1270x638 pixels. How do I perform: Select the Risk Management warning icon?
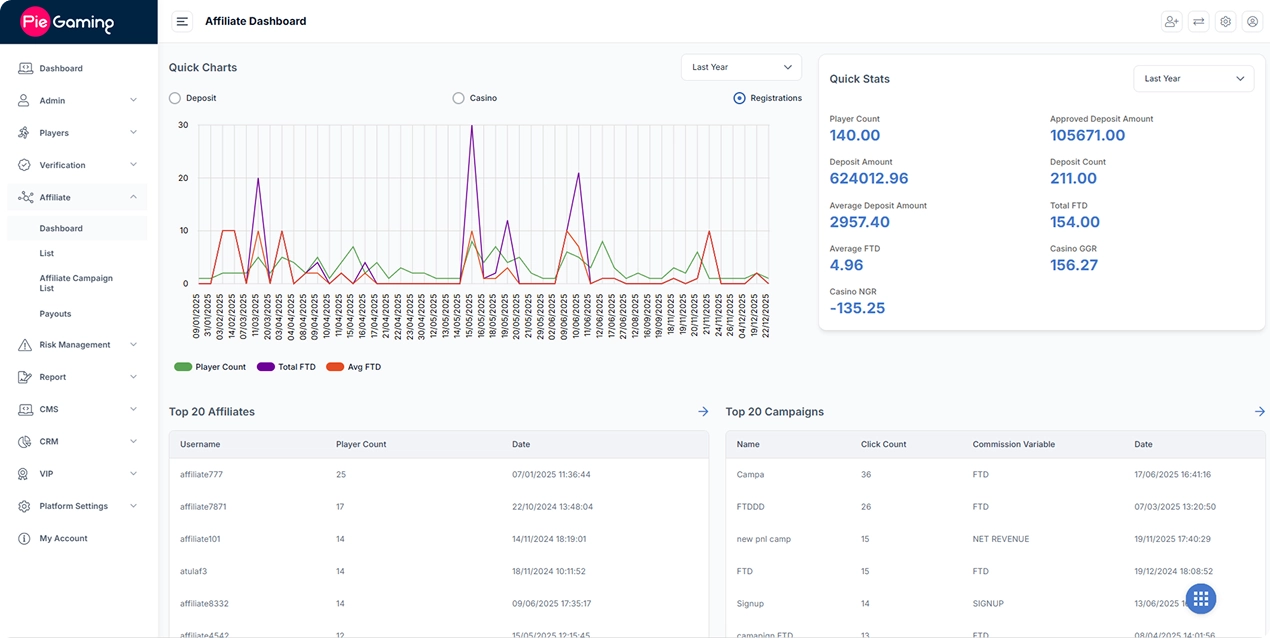(24, 344)
